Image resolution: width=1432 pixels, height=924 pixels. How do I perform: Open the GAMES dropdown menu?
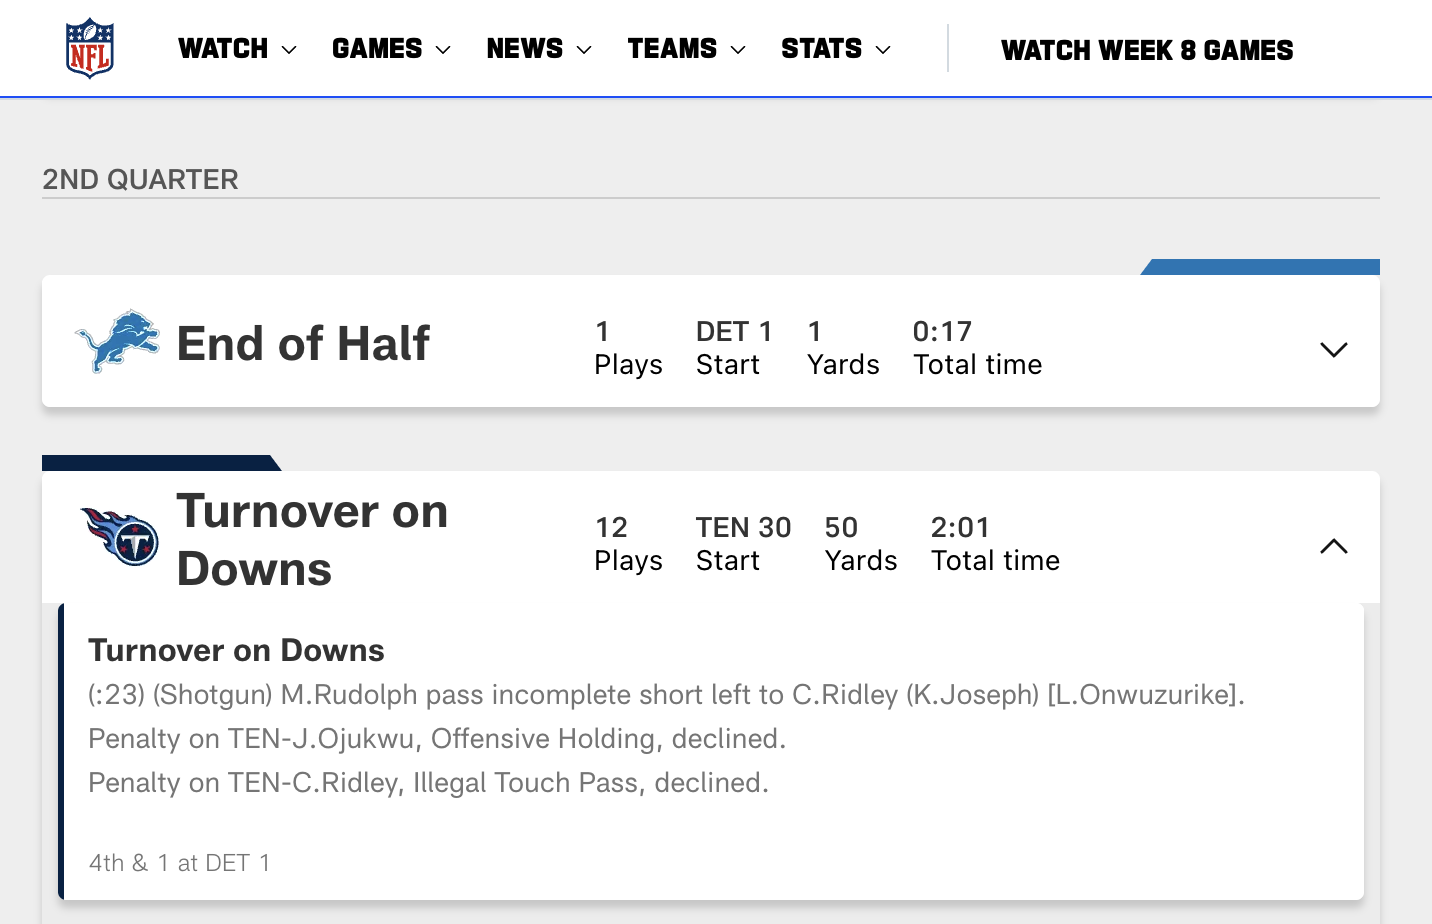coord(391,49)
